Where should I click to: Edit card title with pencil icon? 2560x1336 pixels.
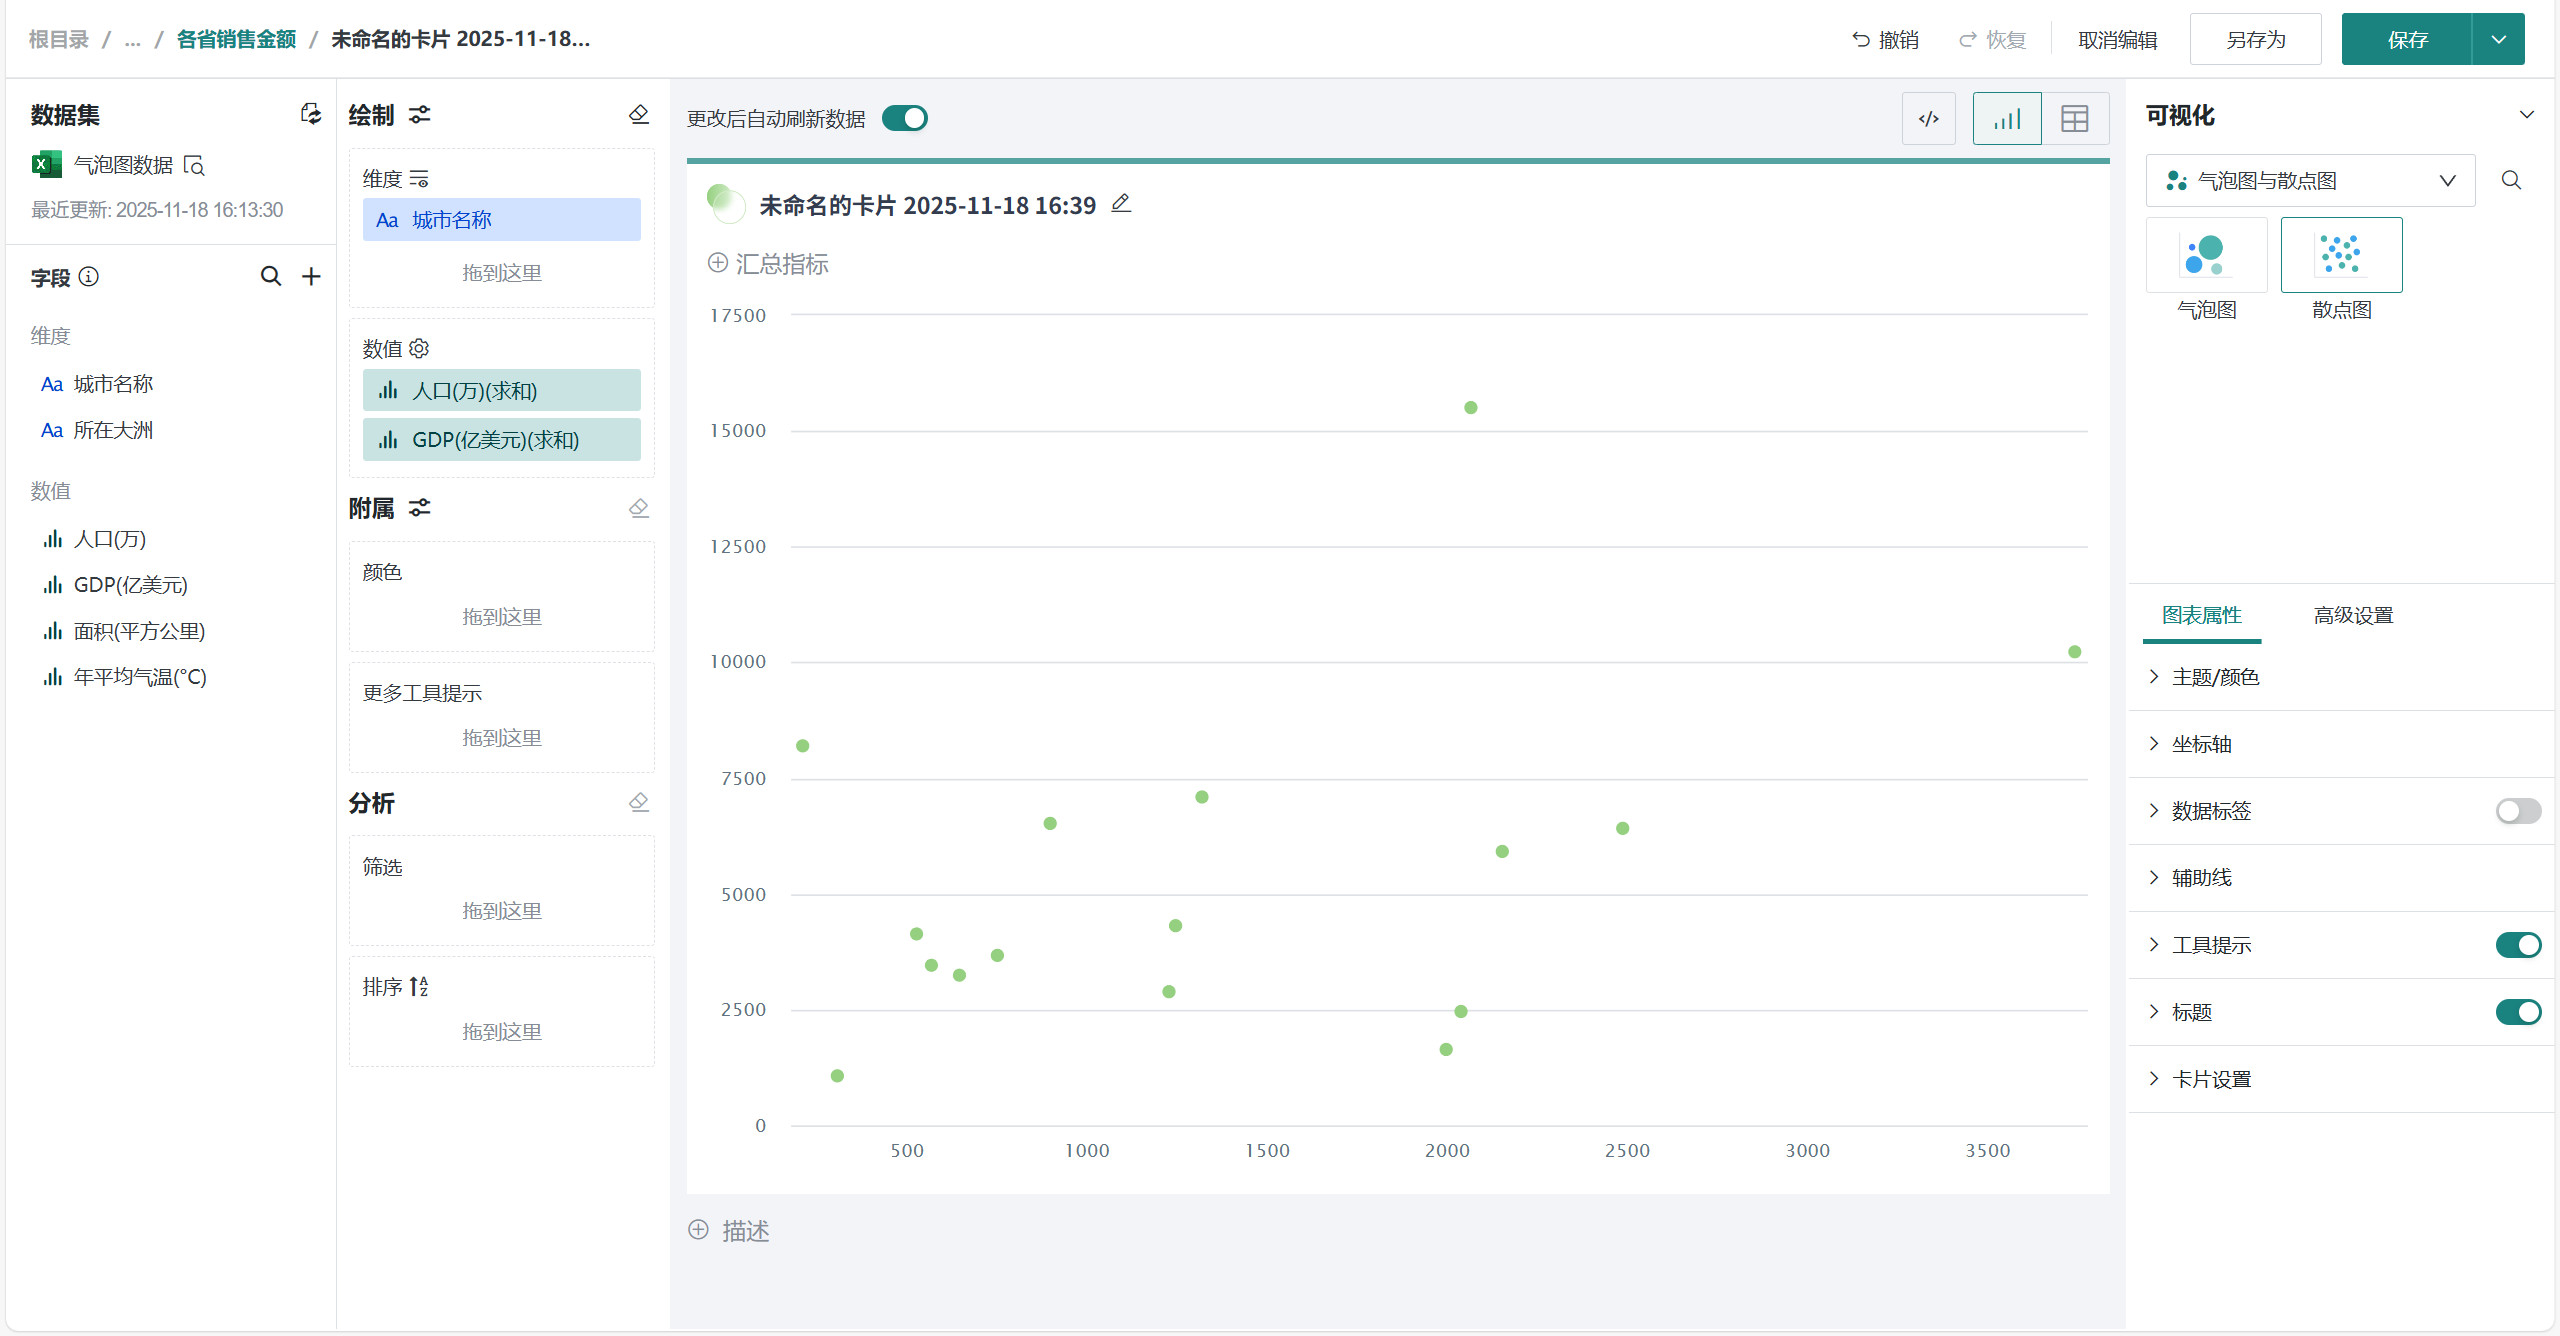click(x=1121, y=204)
